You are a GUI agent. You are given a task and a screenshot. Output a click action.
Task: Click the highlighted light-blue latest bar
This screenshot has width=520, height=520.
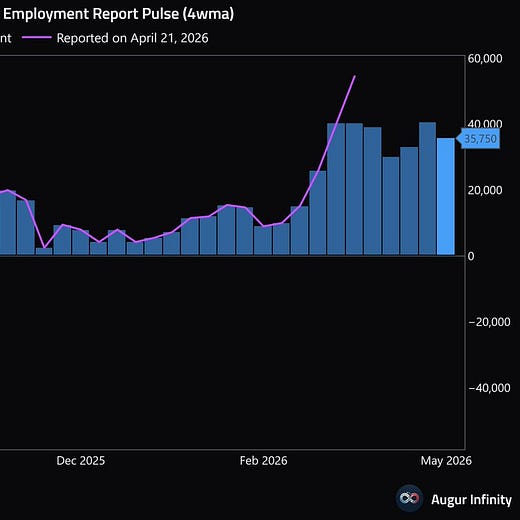tap(446, 196)
